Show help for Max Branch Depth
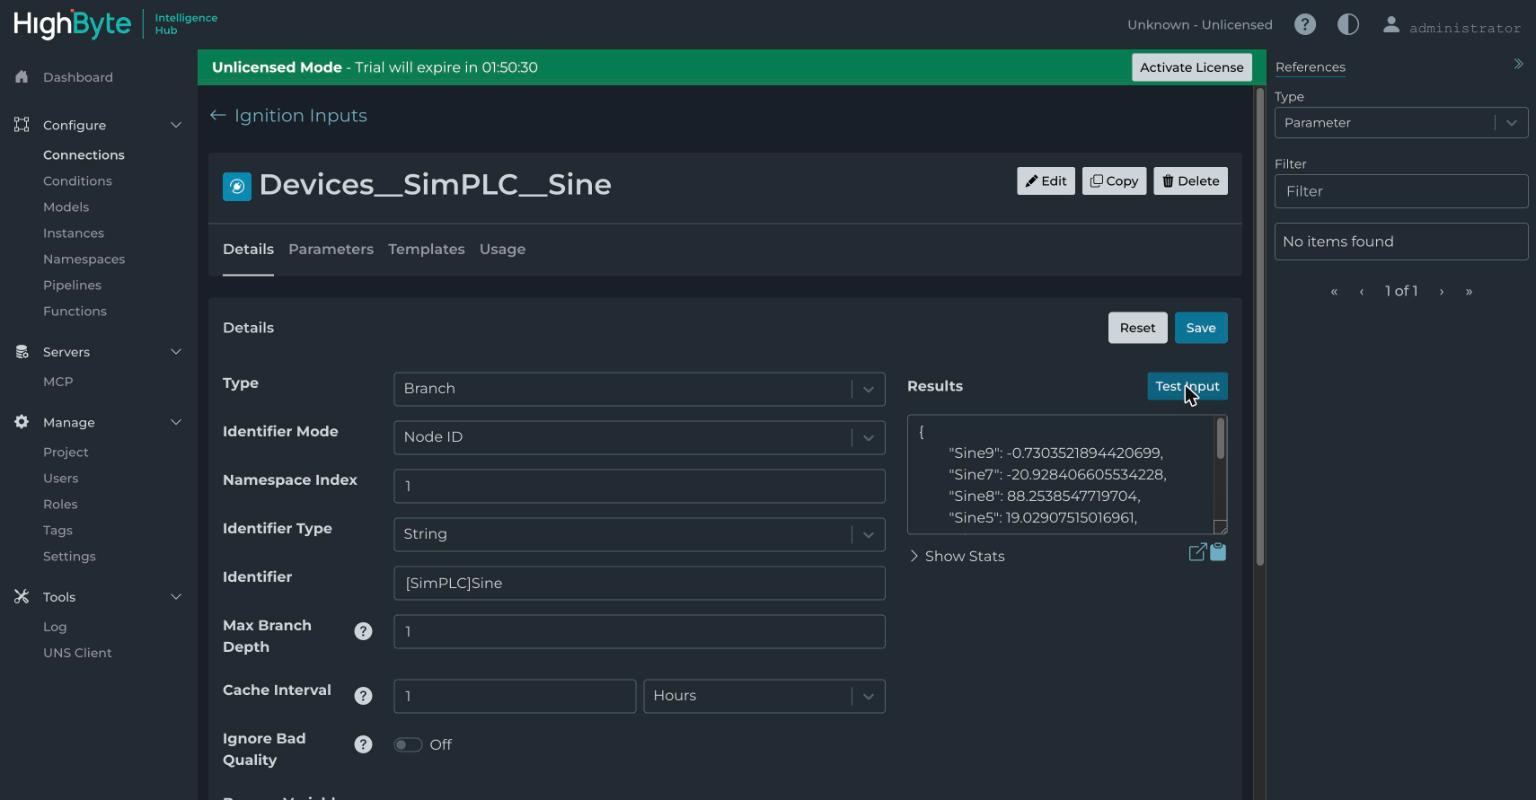 pos(363,631)
